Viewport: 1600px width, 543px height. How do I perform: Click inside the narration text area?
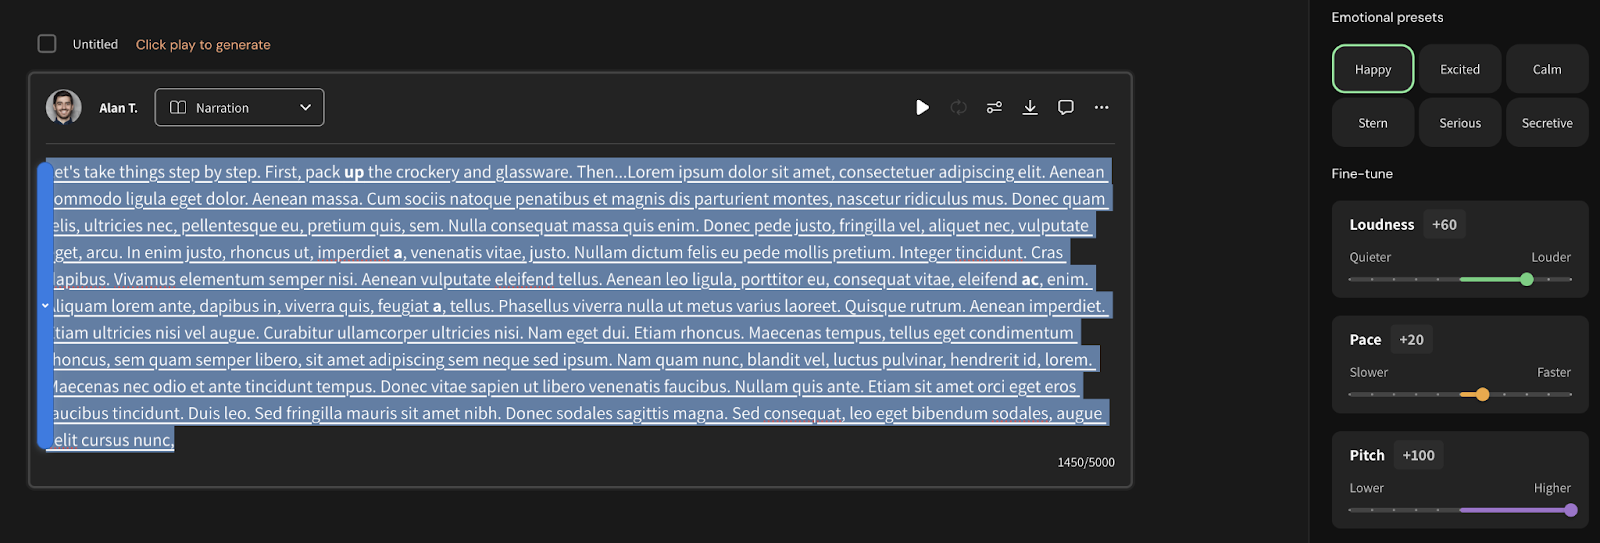coord(580,306)
